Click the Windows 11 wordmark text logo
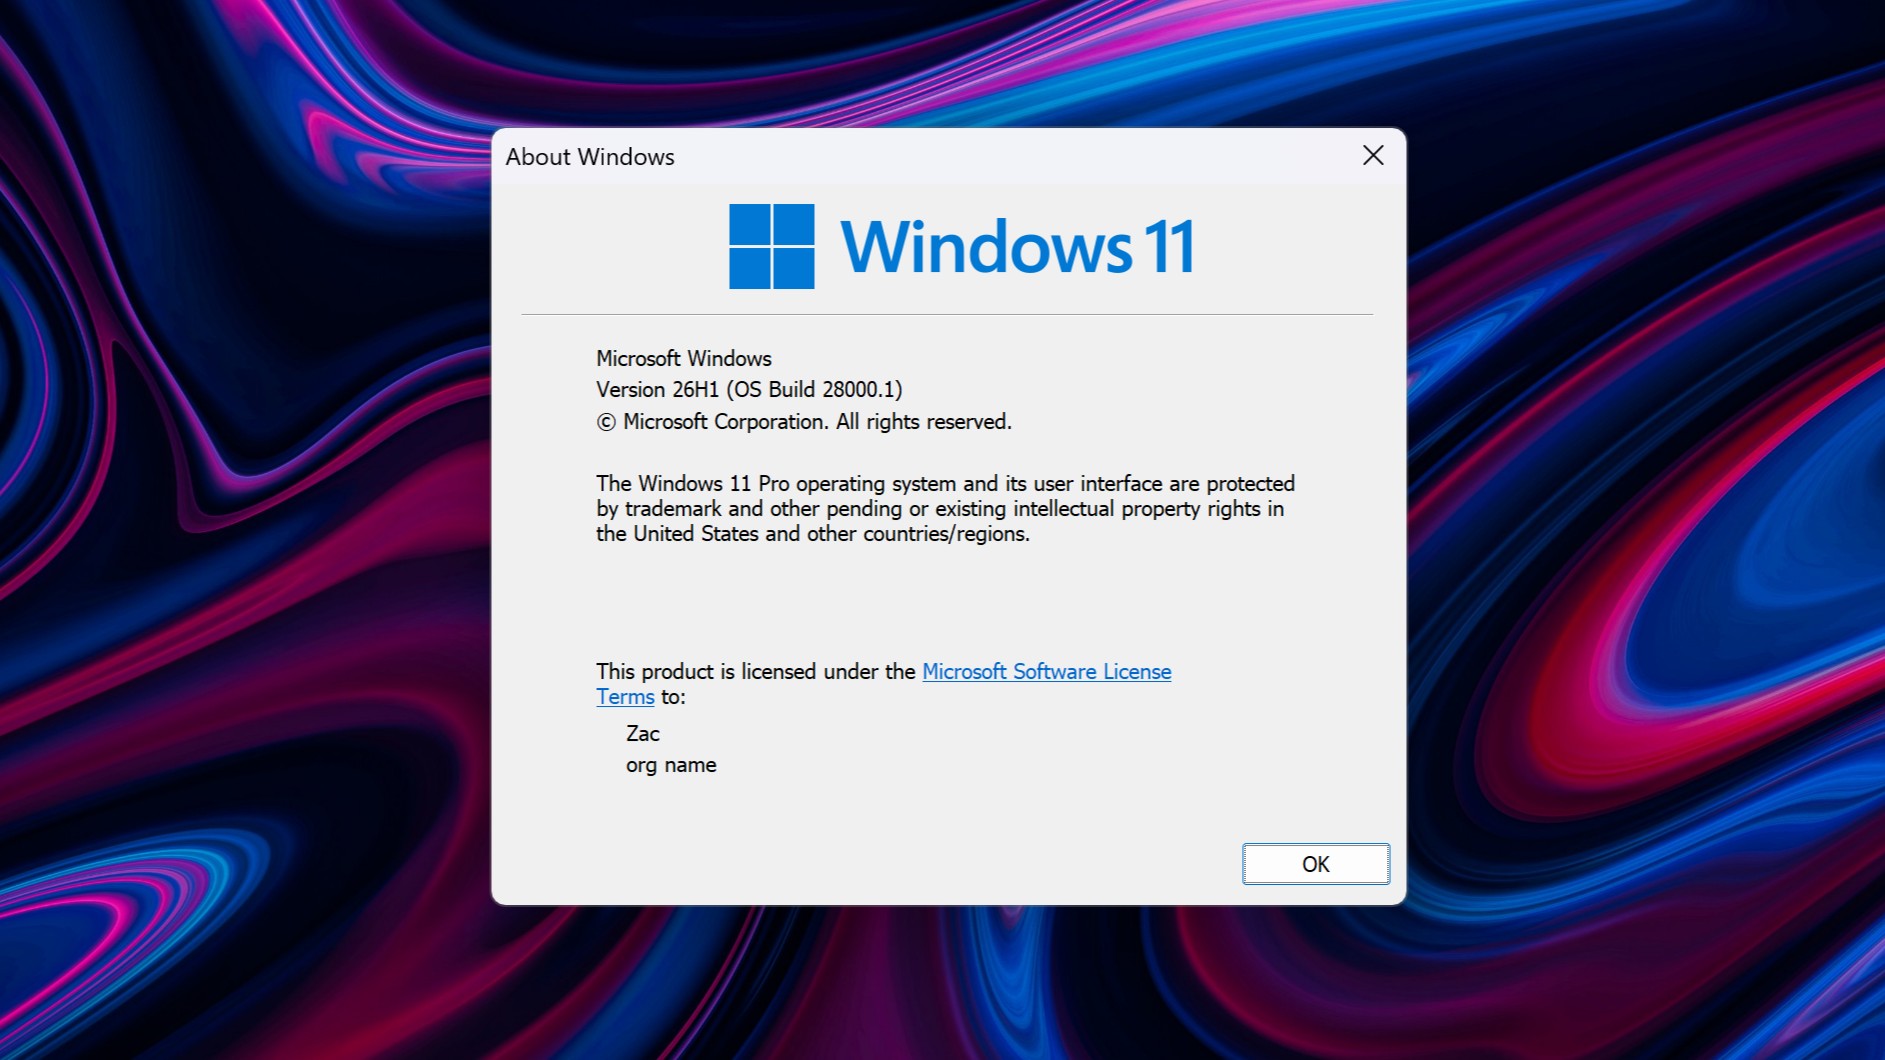This screenshot has width=1885, height=1060. click(1018, 244)
